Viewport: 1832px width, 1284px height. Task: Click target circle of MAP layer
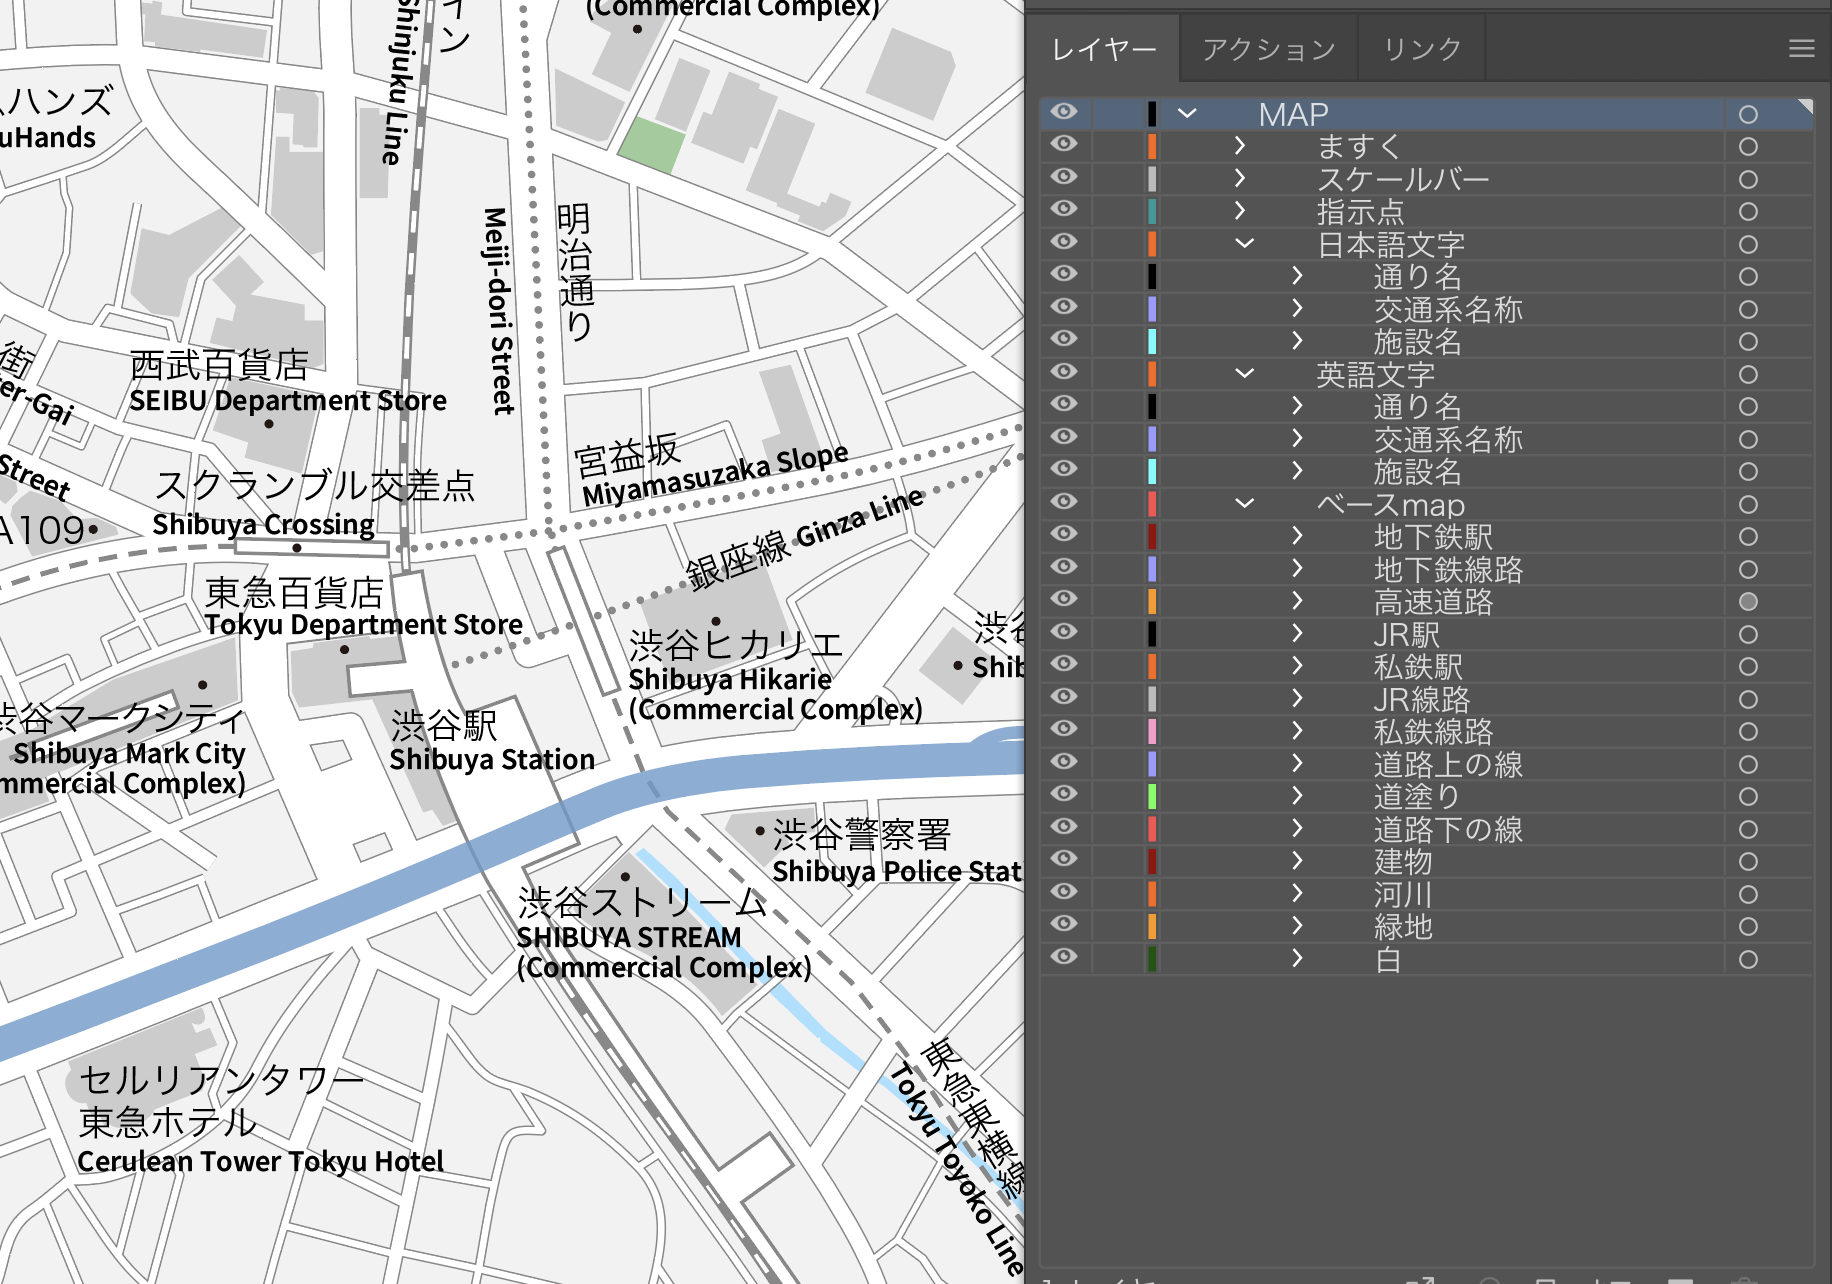coord(1748,114)
